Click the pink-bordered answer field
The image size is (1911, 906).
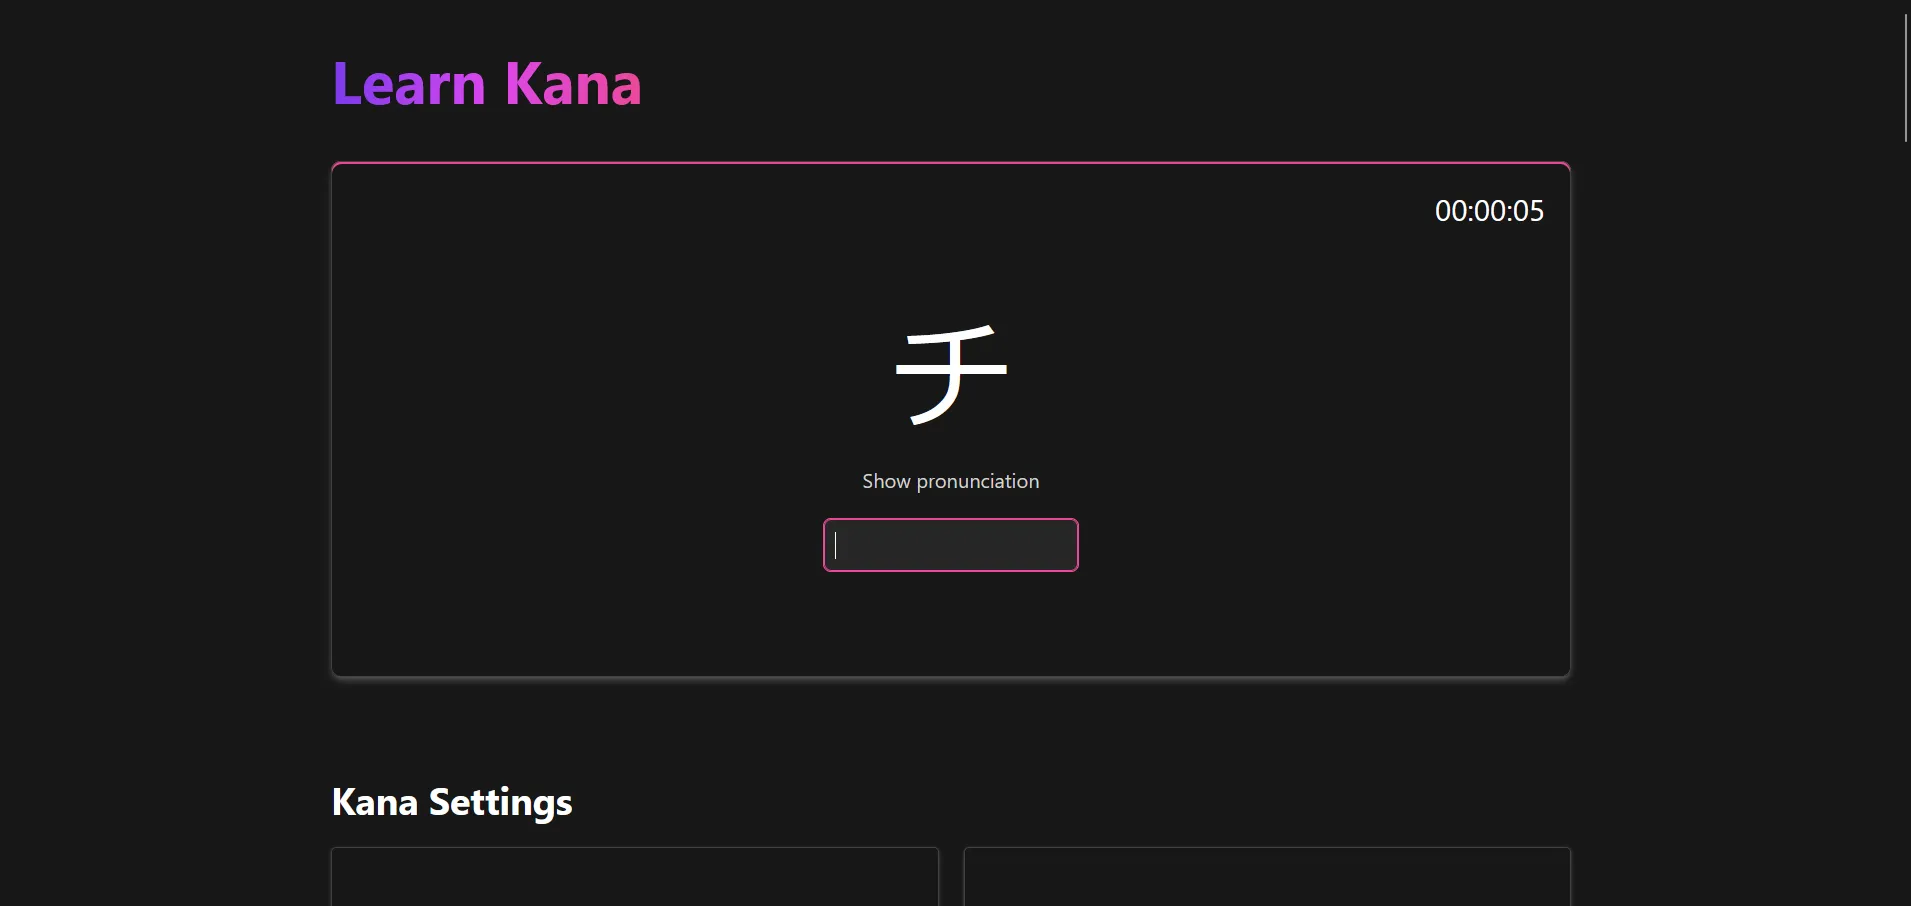pos(950,545)
